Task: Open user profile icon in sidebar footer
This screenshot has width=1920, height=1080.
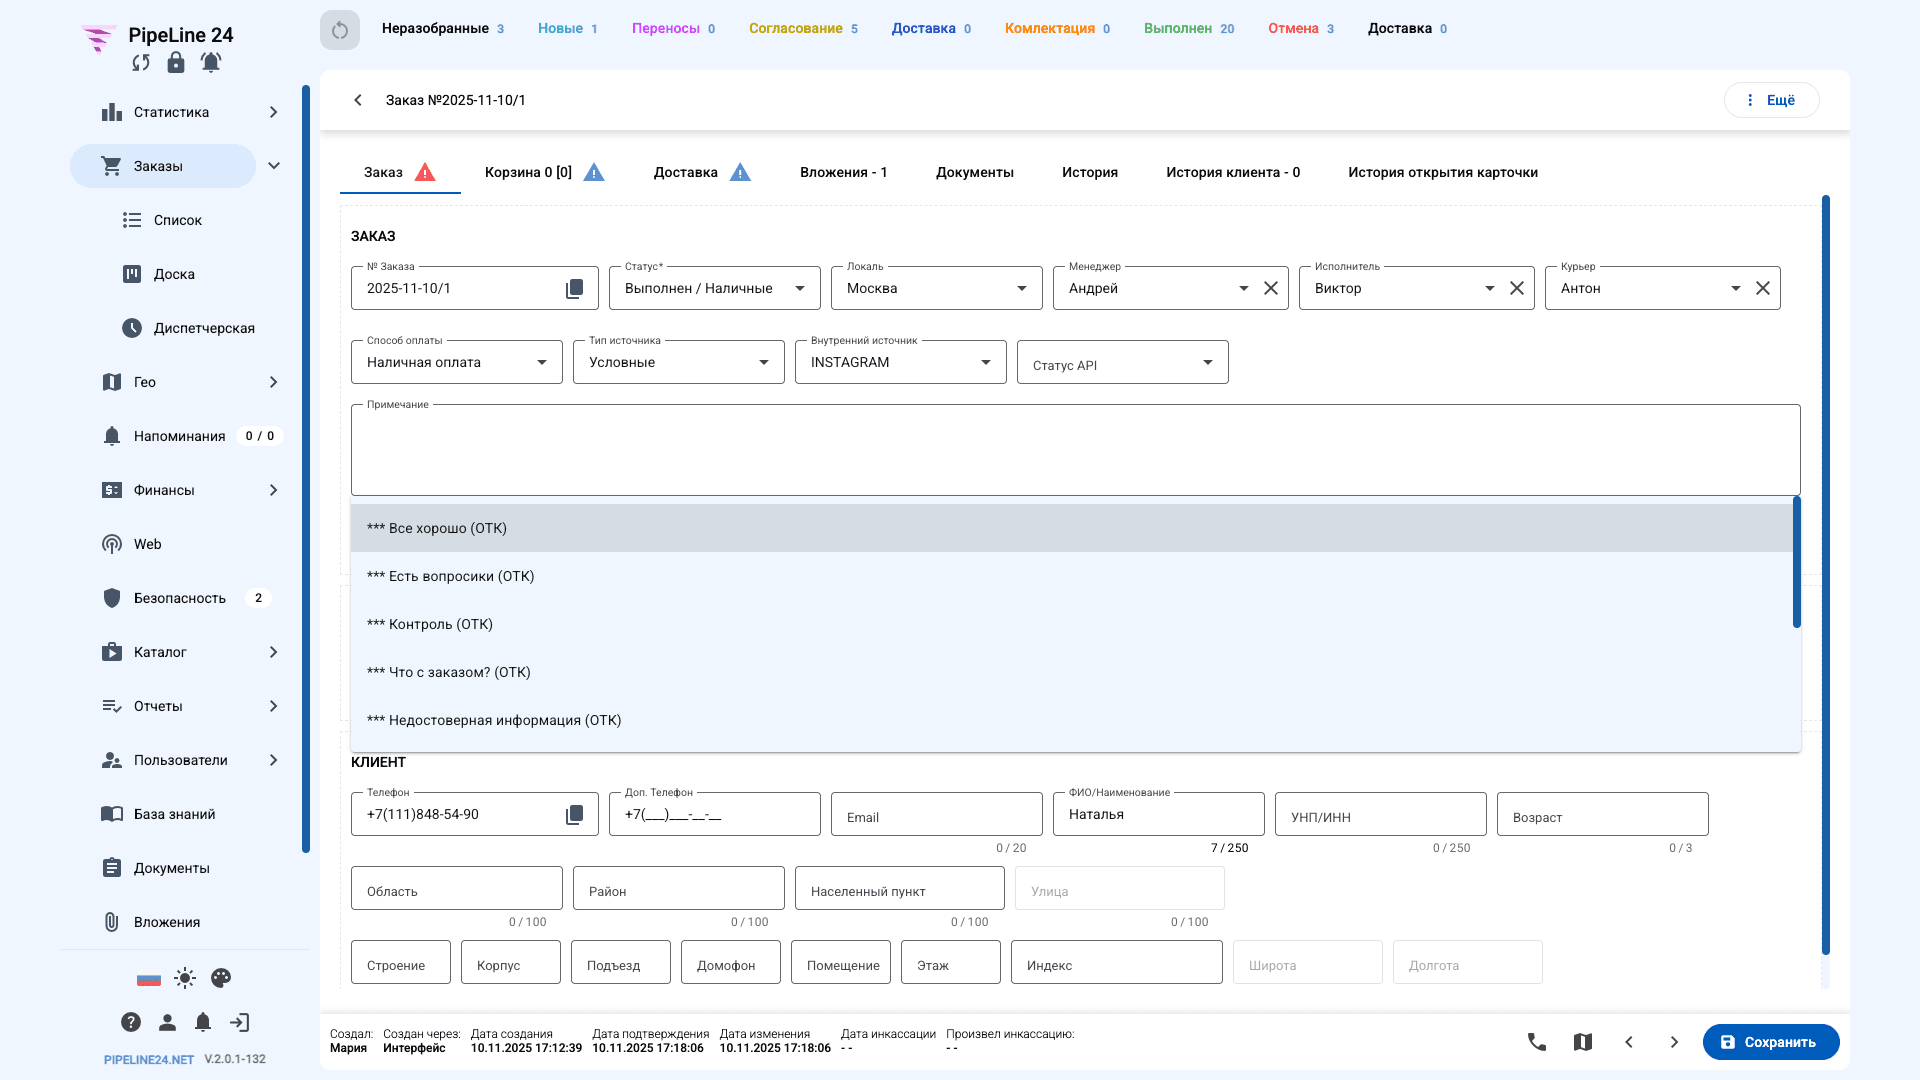Action: (x=167, y=1022)
